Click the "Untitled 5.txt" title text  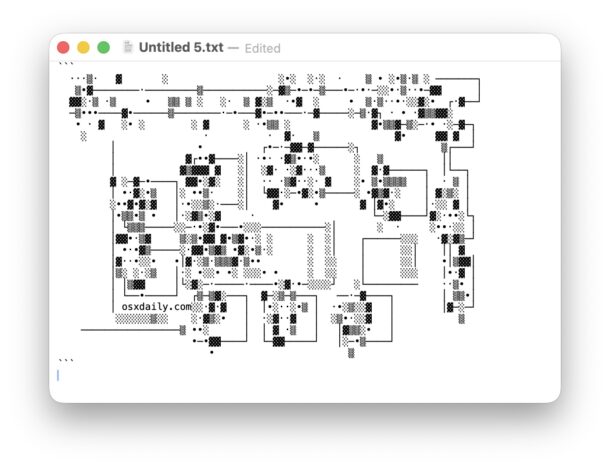(181, 47)
